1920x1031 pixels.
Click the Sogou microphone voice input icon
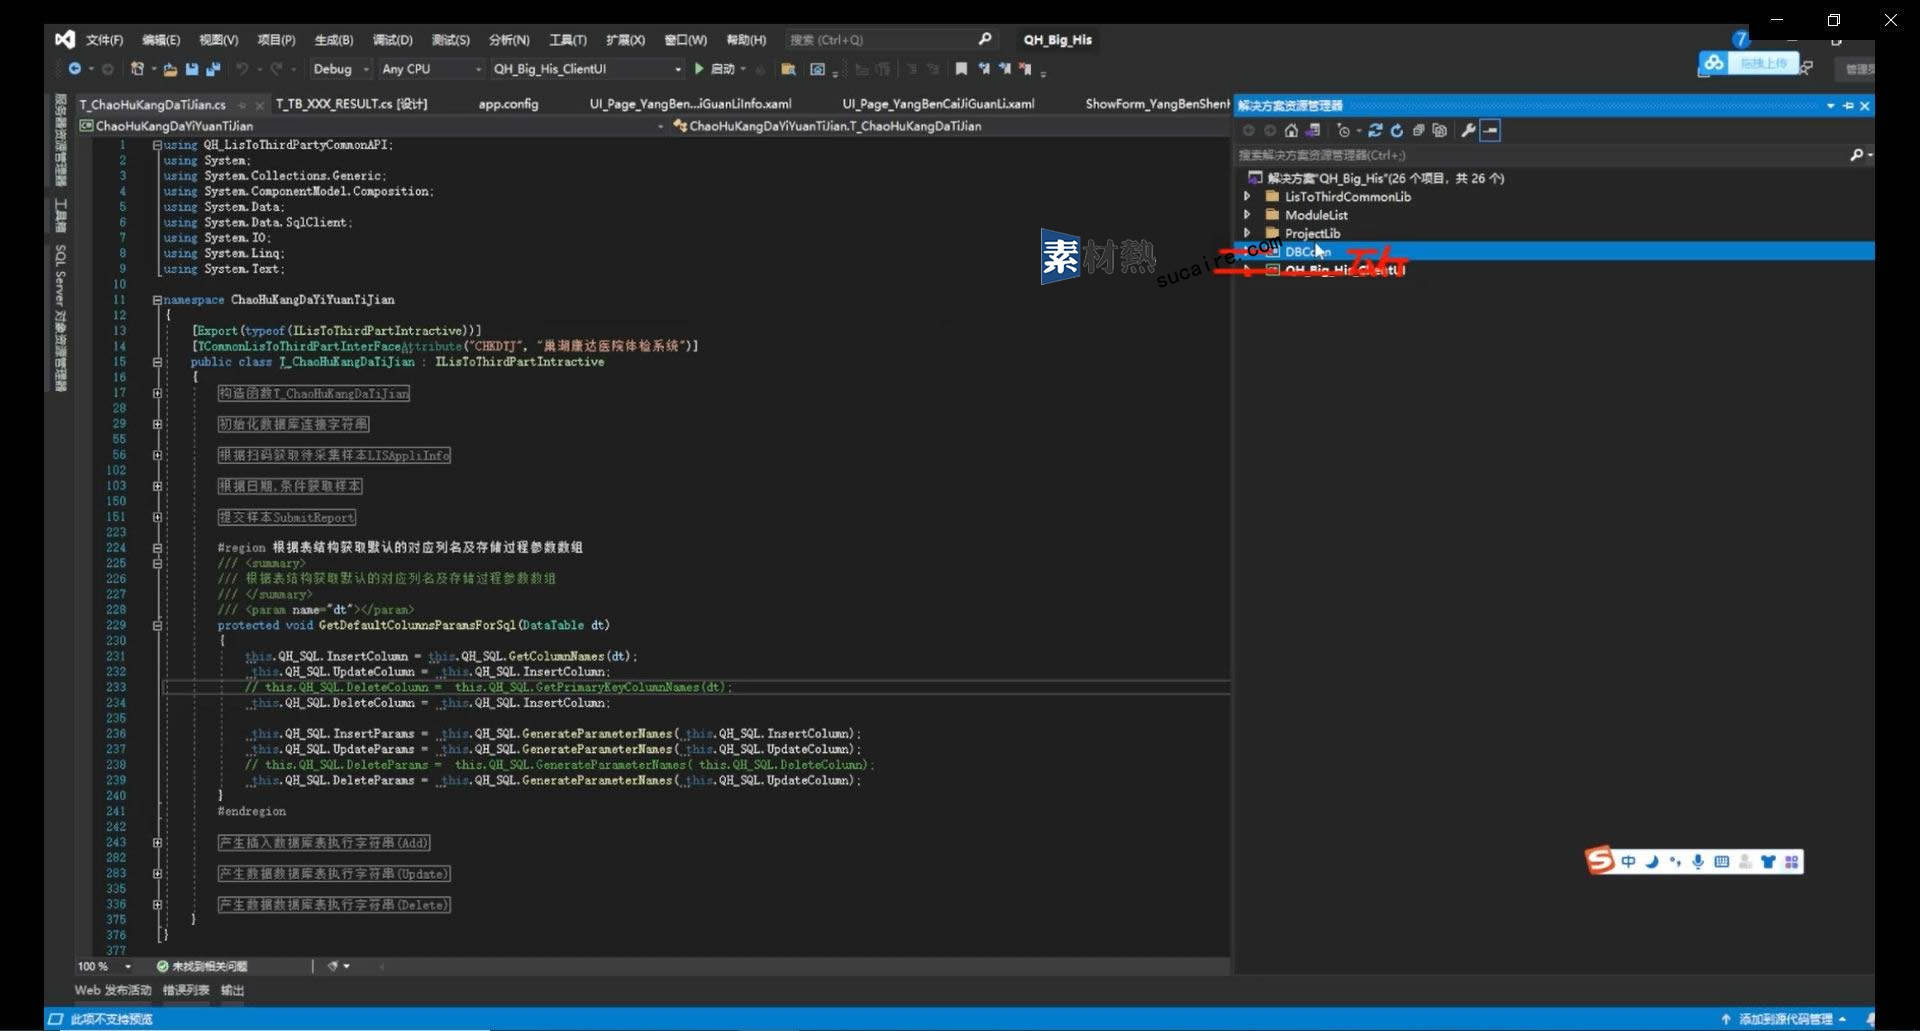(1698, 862)
